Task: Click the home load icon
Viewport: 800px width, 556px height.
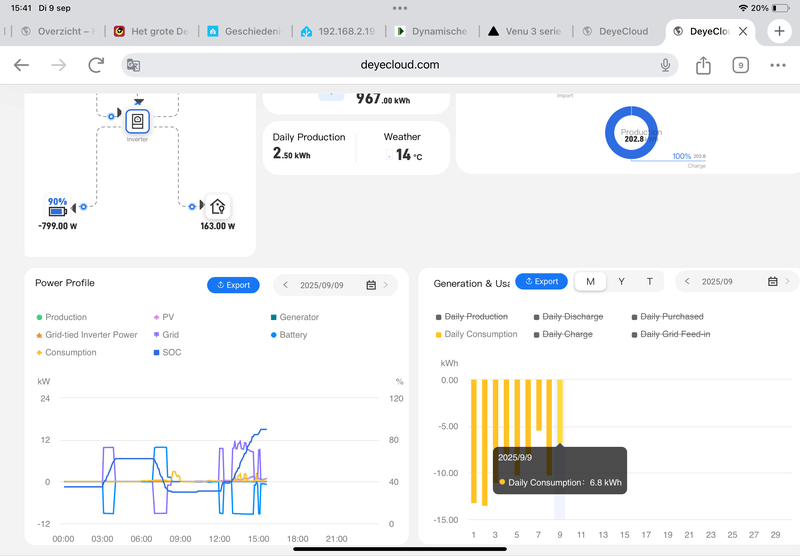Action: (217, 206)
